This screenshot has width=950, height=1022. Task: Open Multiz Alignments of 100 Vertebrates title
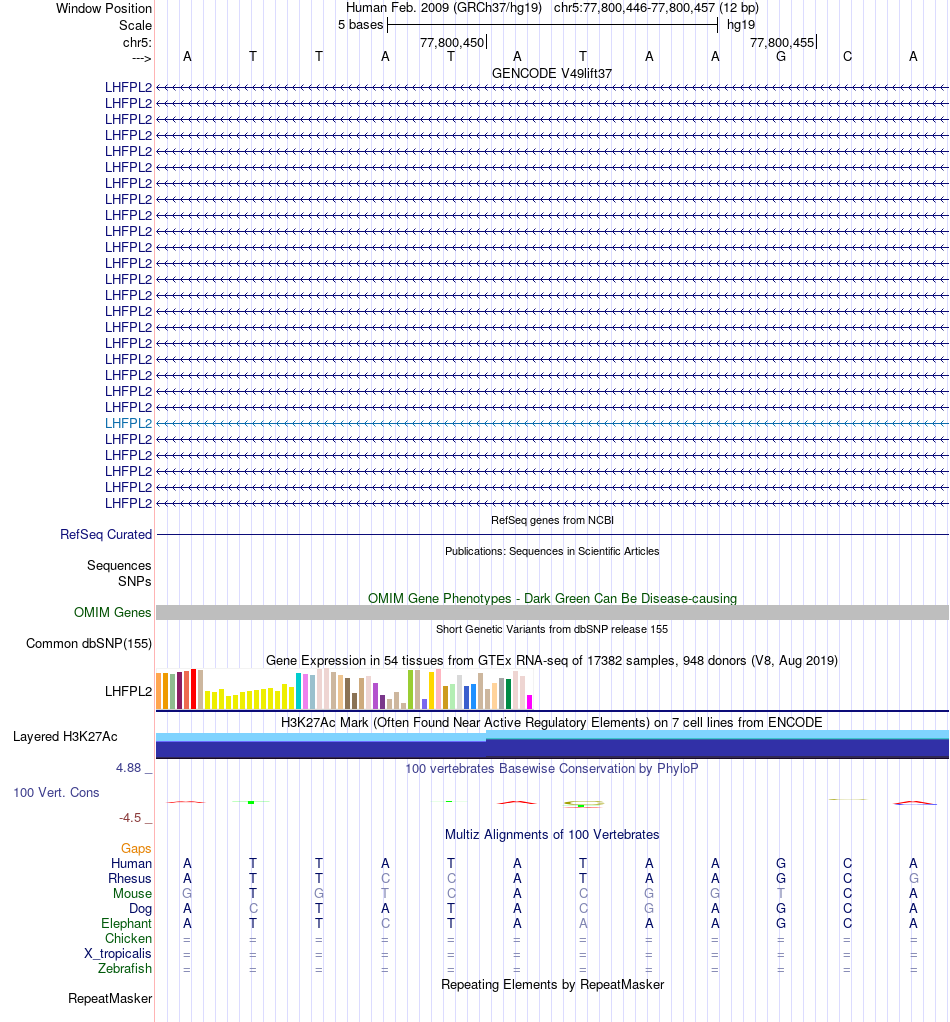click(552, 835)
